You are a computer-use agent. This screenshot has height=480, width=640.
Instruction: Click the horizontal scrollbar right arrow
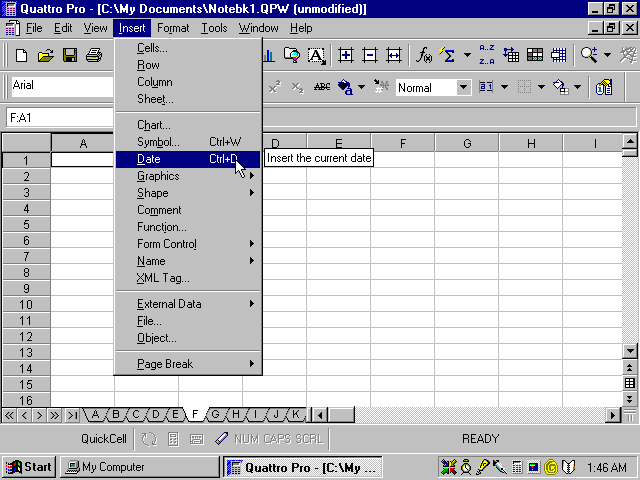pyautogui.click(x=613, y=416)
